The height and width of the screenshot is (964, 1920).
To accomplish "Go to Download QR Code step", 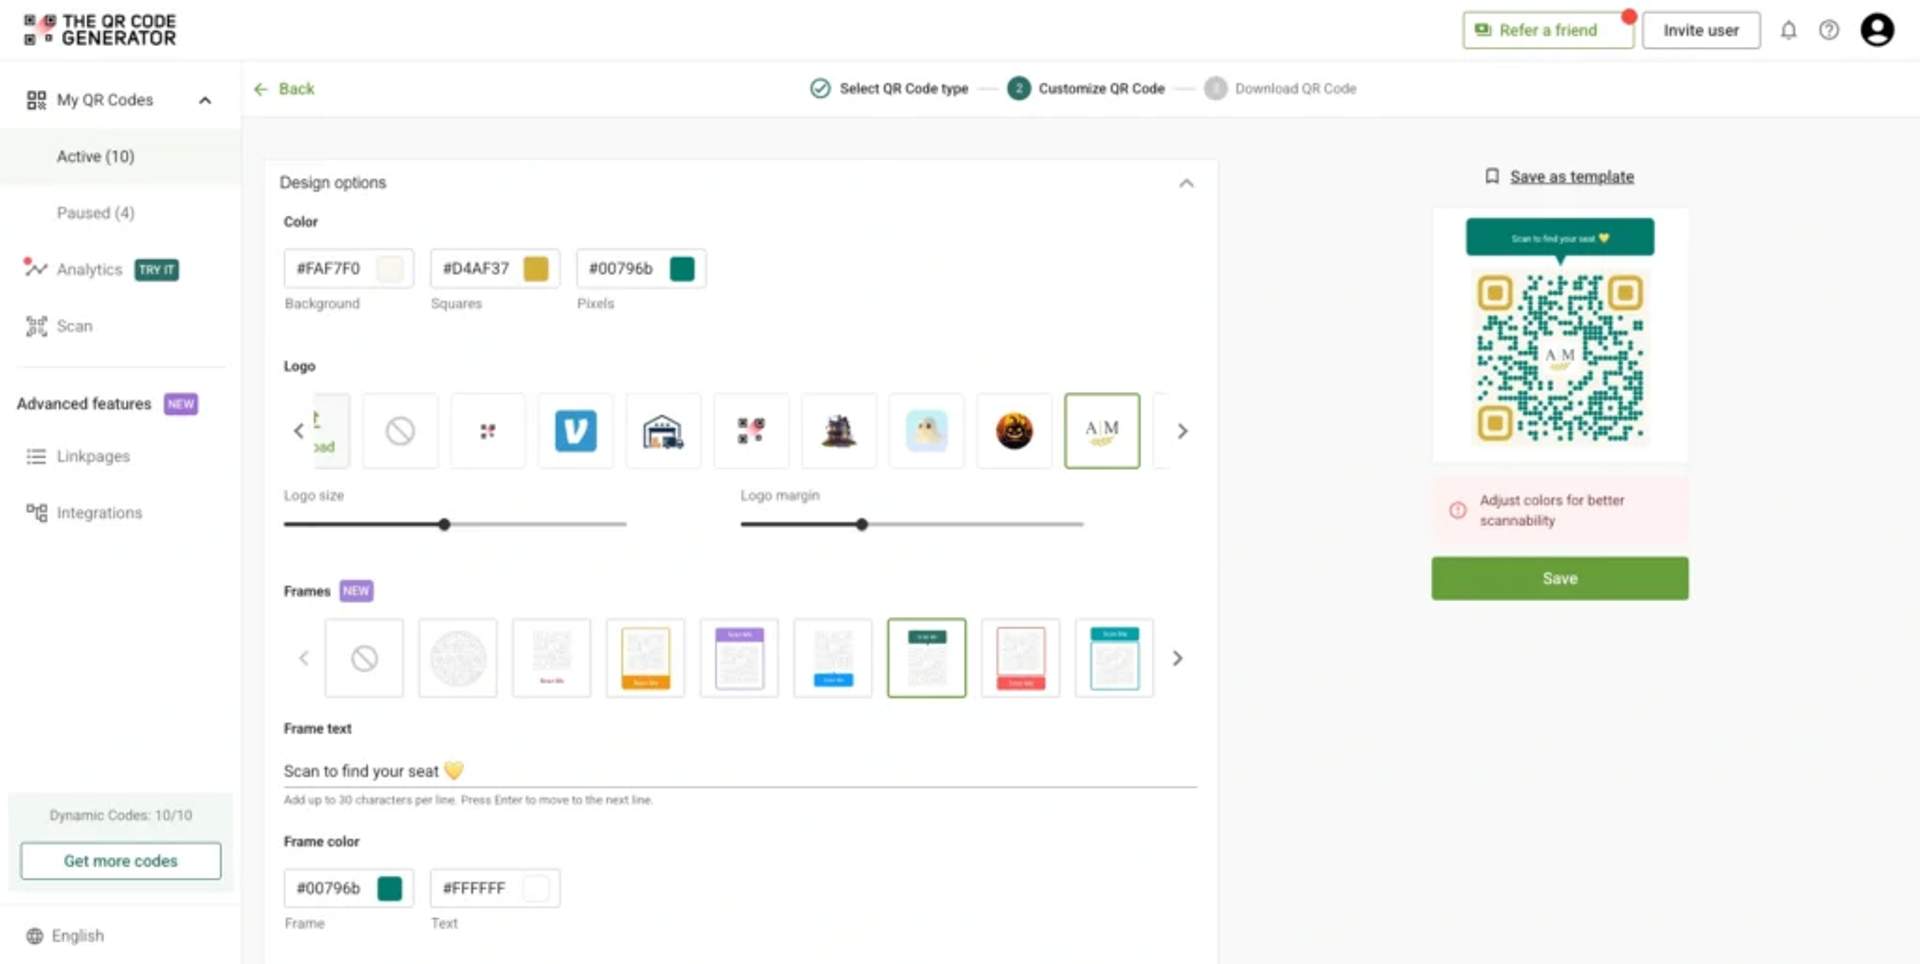I will click(x=1281, y=88).
